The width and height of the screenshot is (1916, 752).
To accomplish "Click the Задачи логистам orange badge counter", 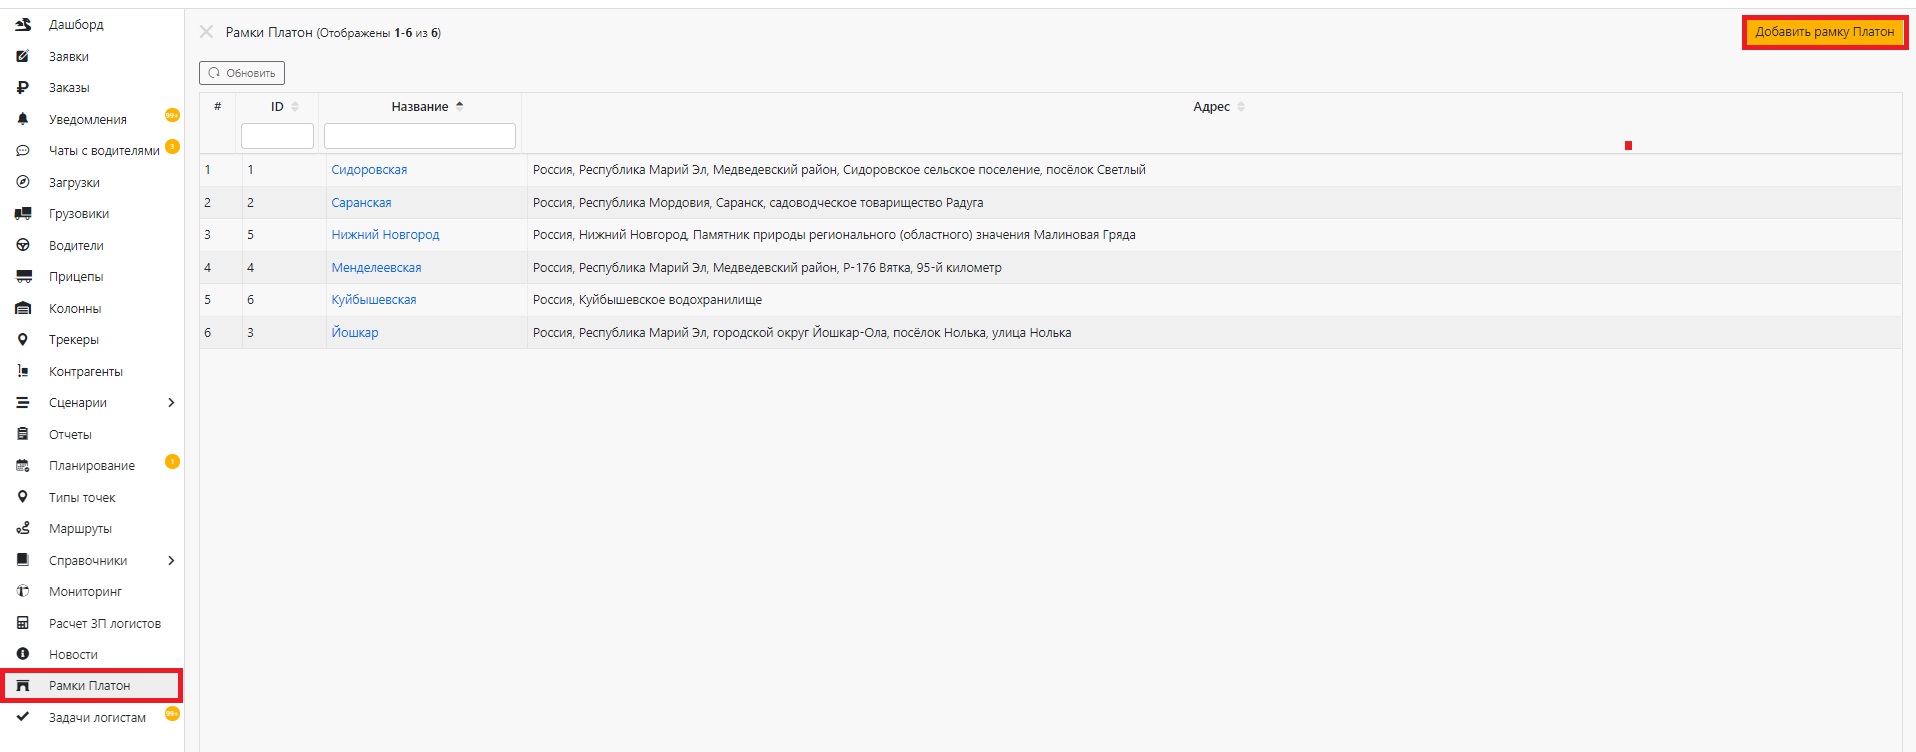I will [172, 713].
